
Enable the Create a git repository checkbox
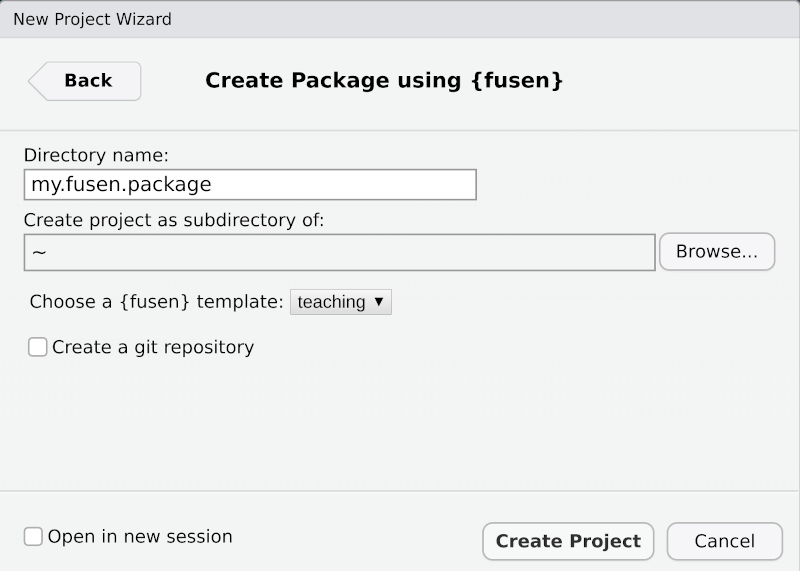tap(38, 347)
